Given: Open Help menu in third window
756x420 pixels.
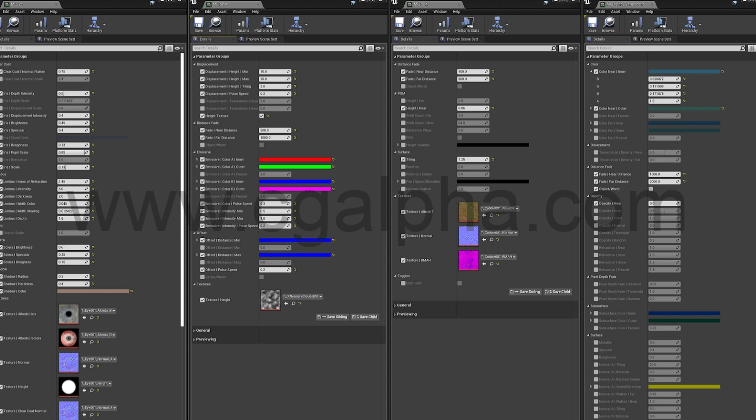Looking at the screenshot, I should coord(456,11).
